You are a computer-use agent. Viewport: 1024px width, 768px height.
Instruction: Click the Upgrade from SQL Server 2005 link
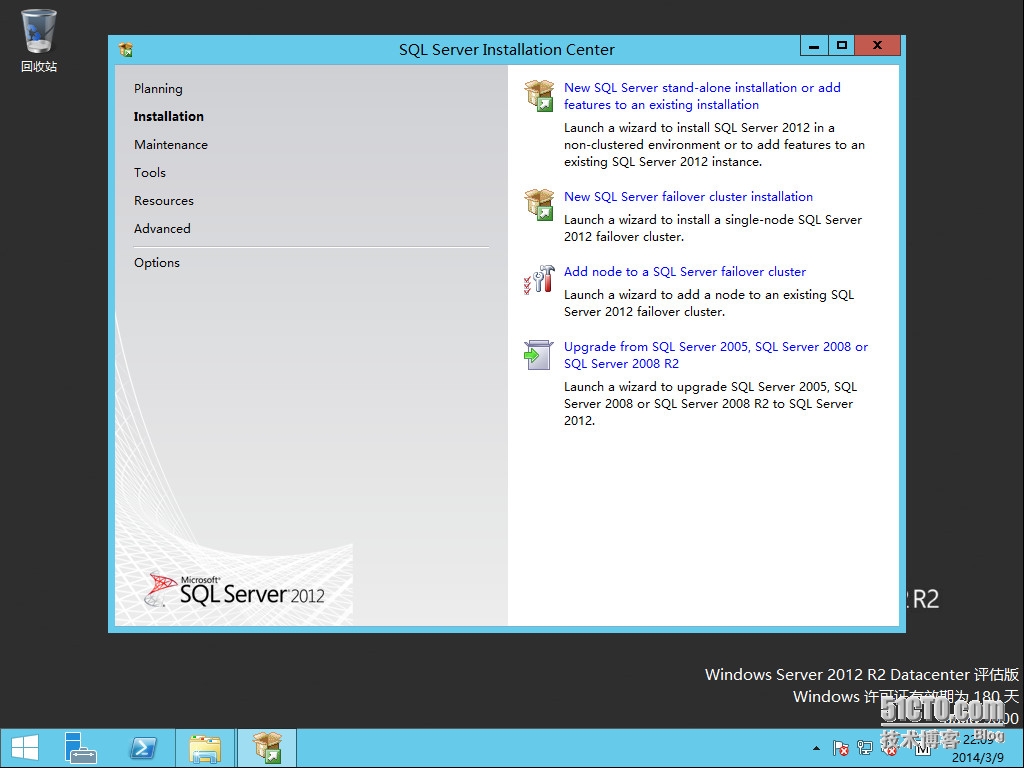[x=716, y=355]
